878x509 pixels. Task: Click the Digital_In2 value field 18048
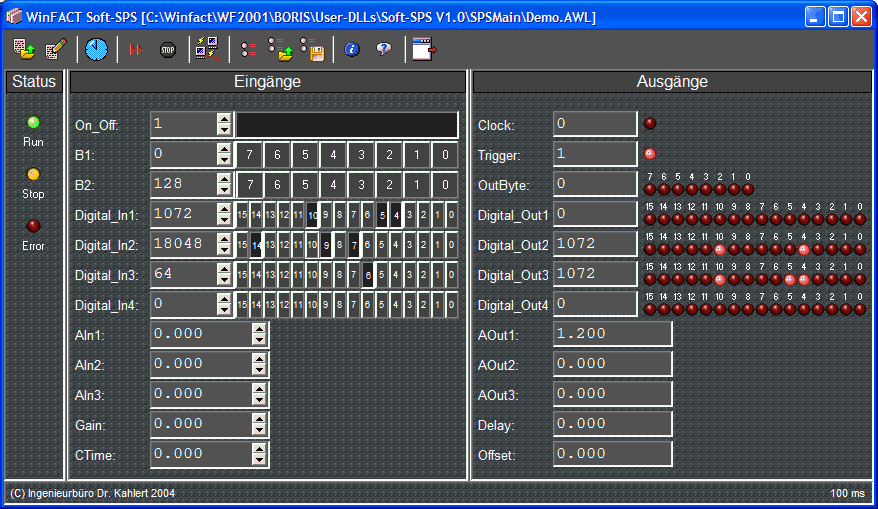pos(184,244)
